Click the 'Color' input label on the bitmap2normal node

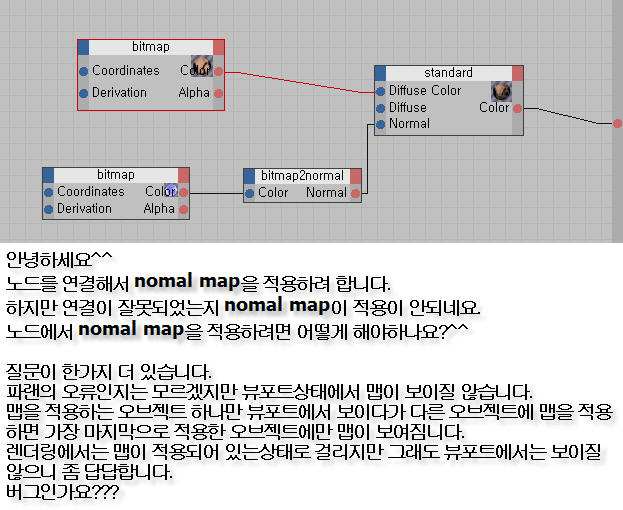273,193
